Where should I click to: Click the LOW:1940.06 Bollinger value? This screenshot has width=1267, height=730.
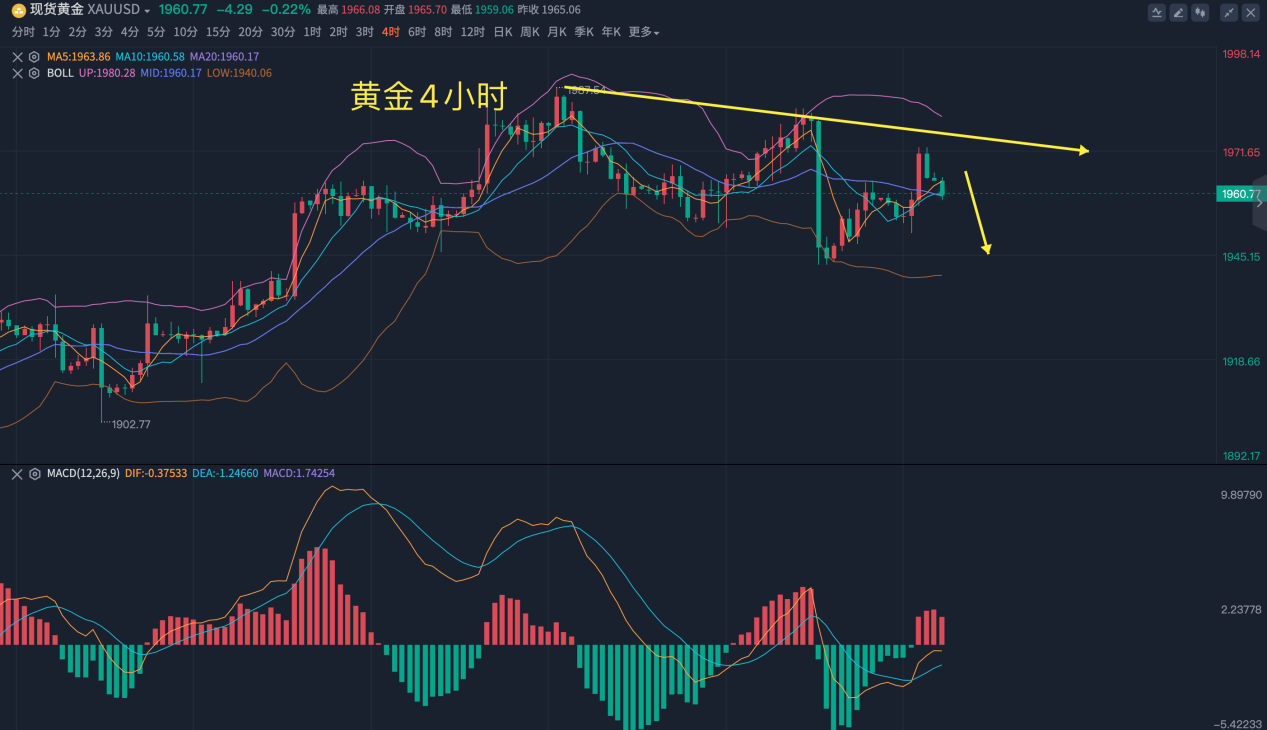pyautogui.click(x=239, y=73)
